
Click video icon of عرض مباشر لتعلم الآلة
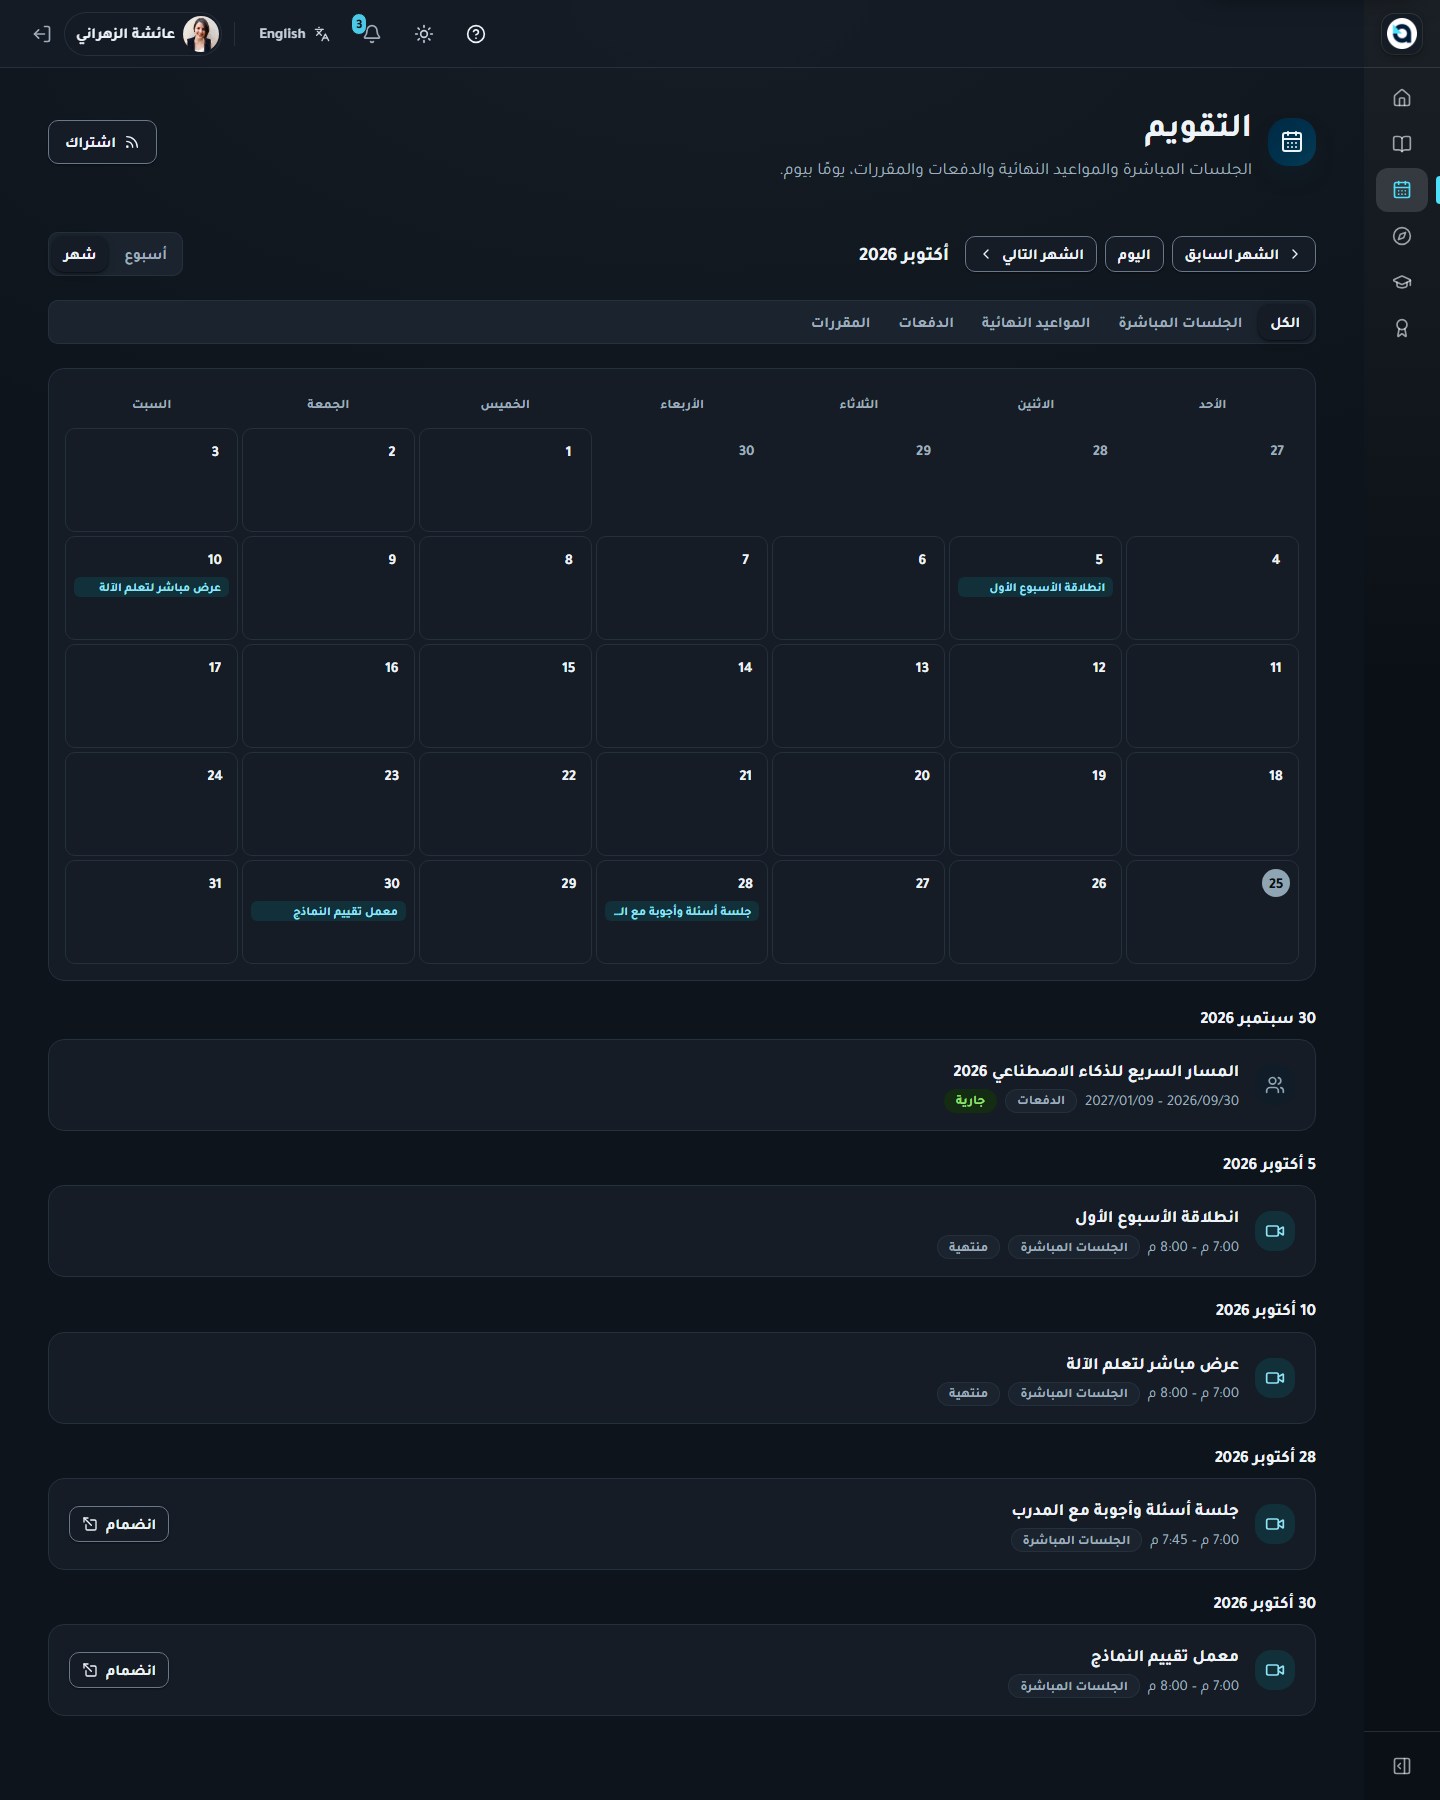1275,1378
